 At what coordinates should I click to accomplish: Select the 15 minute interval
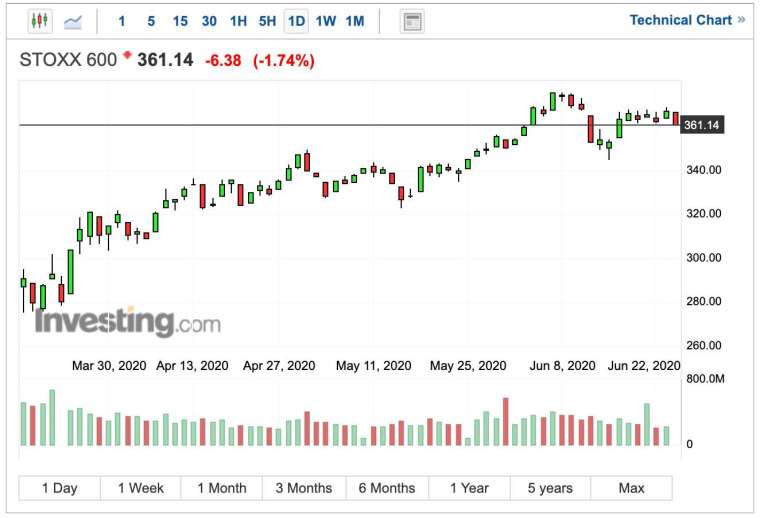pos(180,21)
